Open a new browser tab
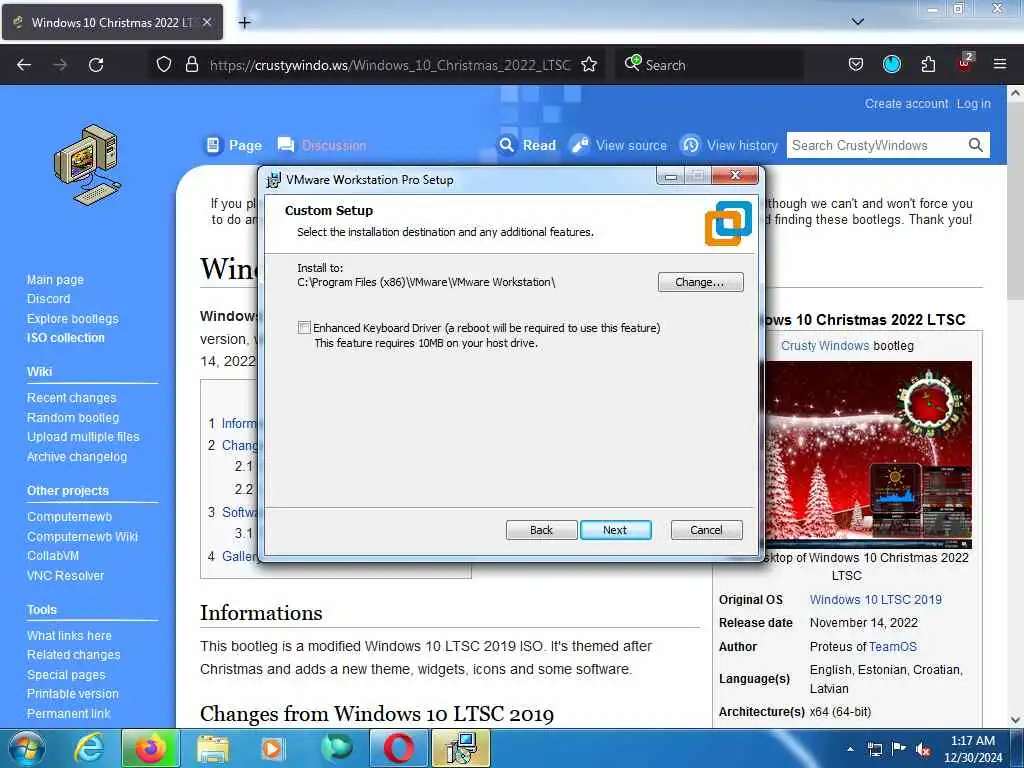This screenshot has width=1024, height=768. tap(244, 23)
